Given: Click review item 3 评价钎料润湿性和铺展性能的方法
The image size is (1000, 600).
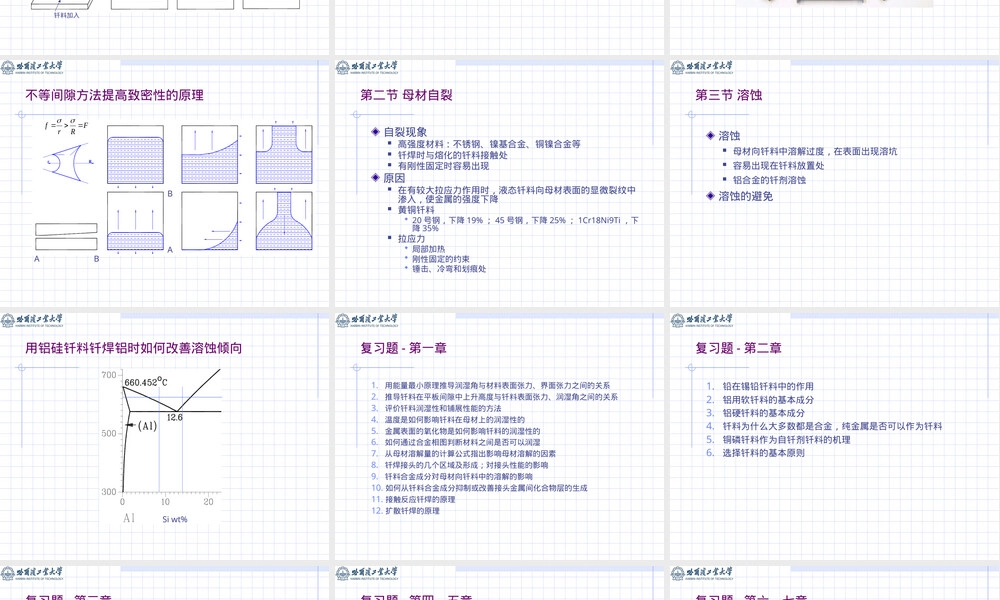Looking at the screenshot, I should point(443,408).
